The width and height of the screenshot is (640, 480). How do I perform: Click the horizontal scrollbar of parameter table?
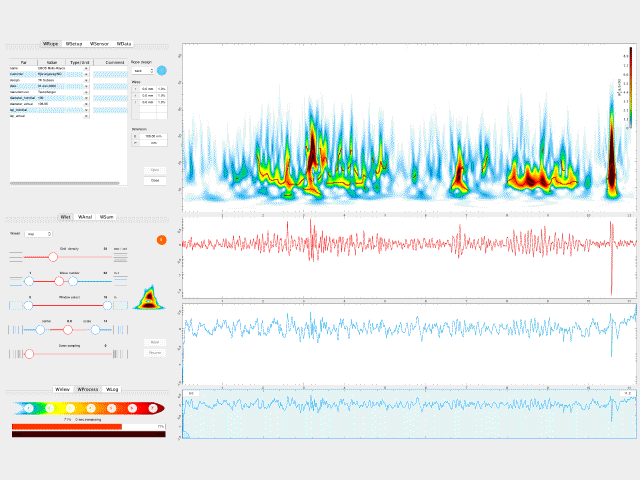[x=65, y=183]
